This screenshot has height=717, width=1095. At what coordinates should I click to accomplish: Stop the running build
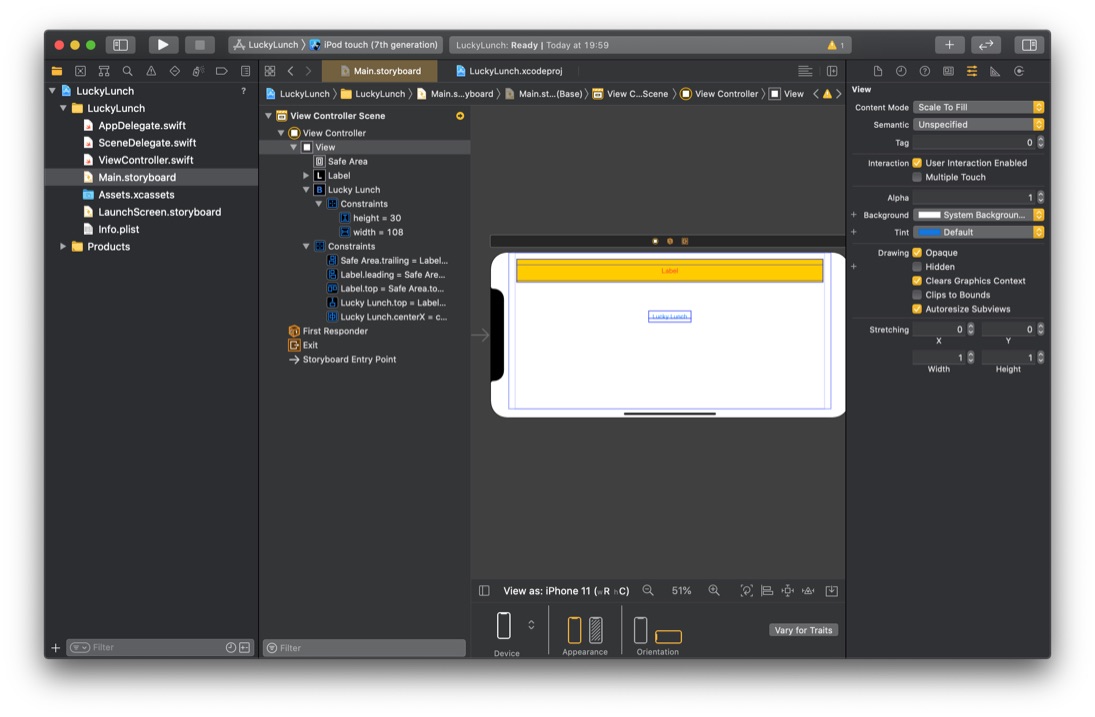tap(200, 45)
